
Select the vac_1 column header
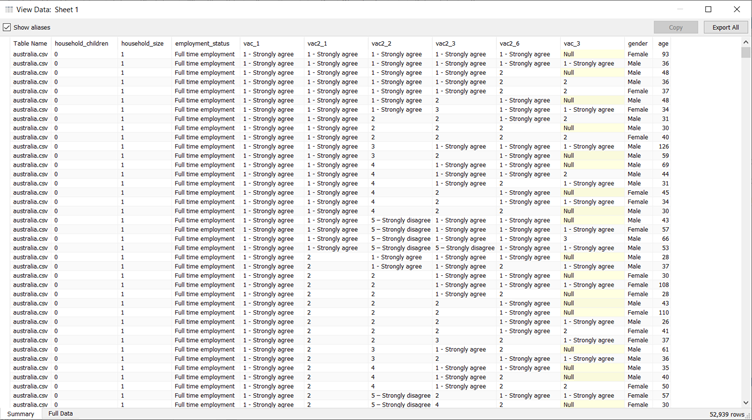252,44
